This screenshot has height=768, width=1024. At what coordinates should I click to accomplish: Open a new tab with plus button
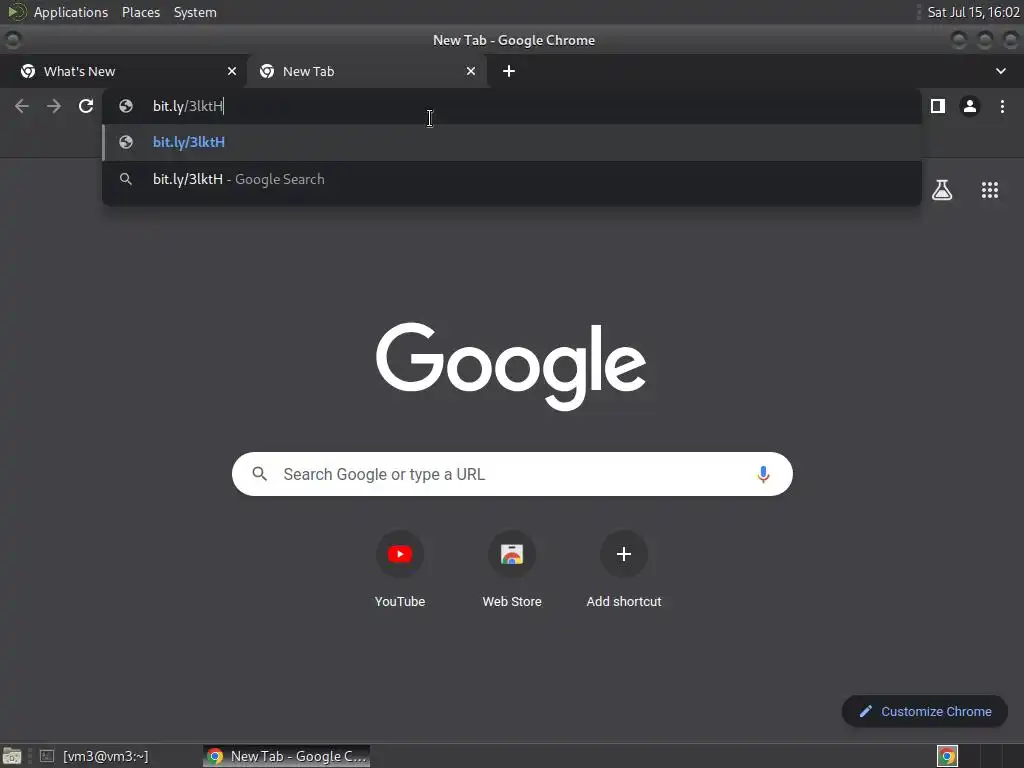click(x=509, y=71)
